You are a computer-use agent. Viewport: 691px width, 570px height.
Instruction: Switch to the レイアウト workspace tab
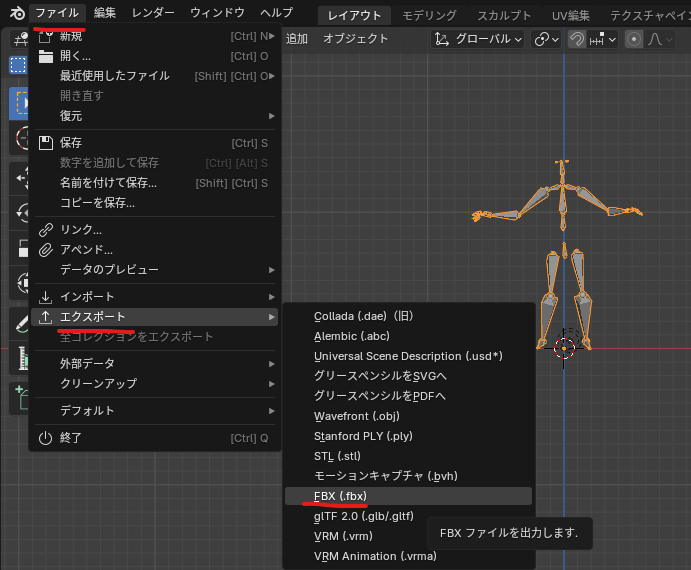[354, 16]
